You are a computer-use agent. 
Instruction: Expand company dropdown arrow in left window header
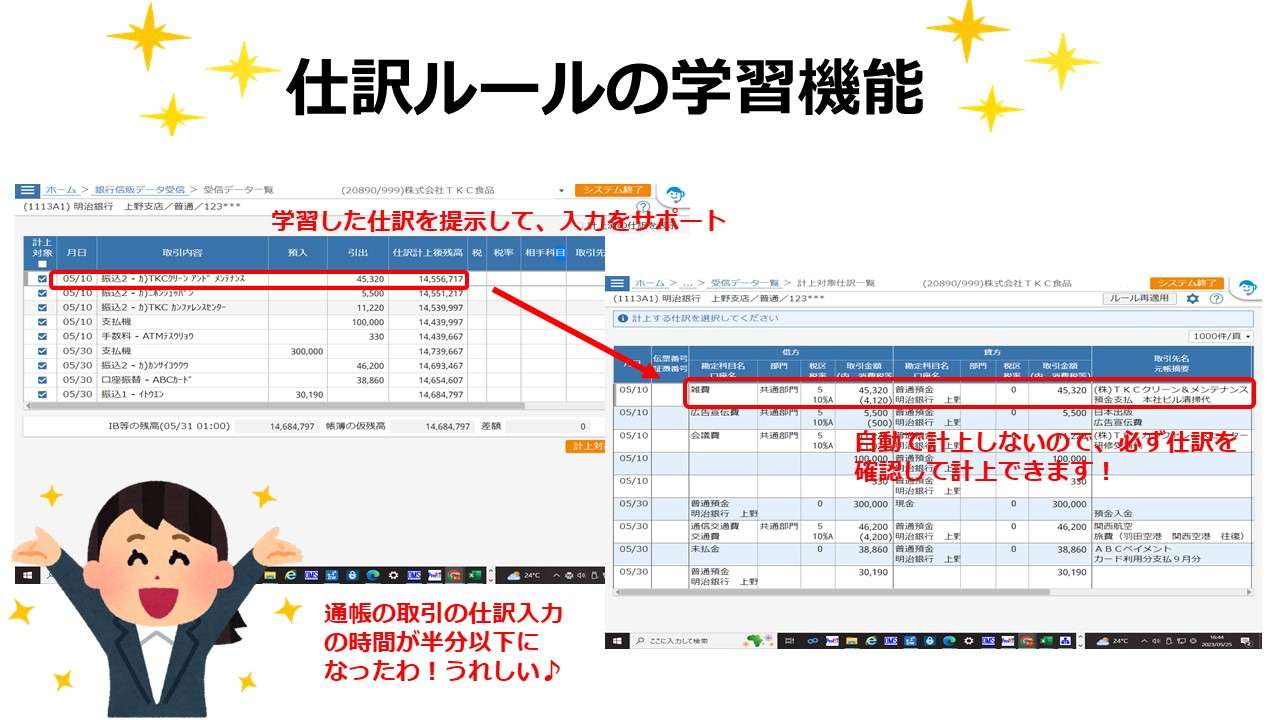[x=561, y=190]
